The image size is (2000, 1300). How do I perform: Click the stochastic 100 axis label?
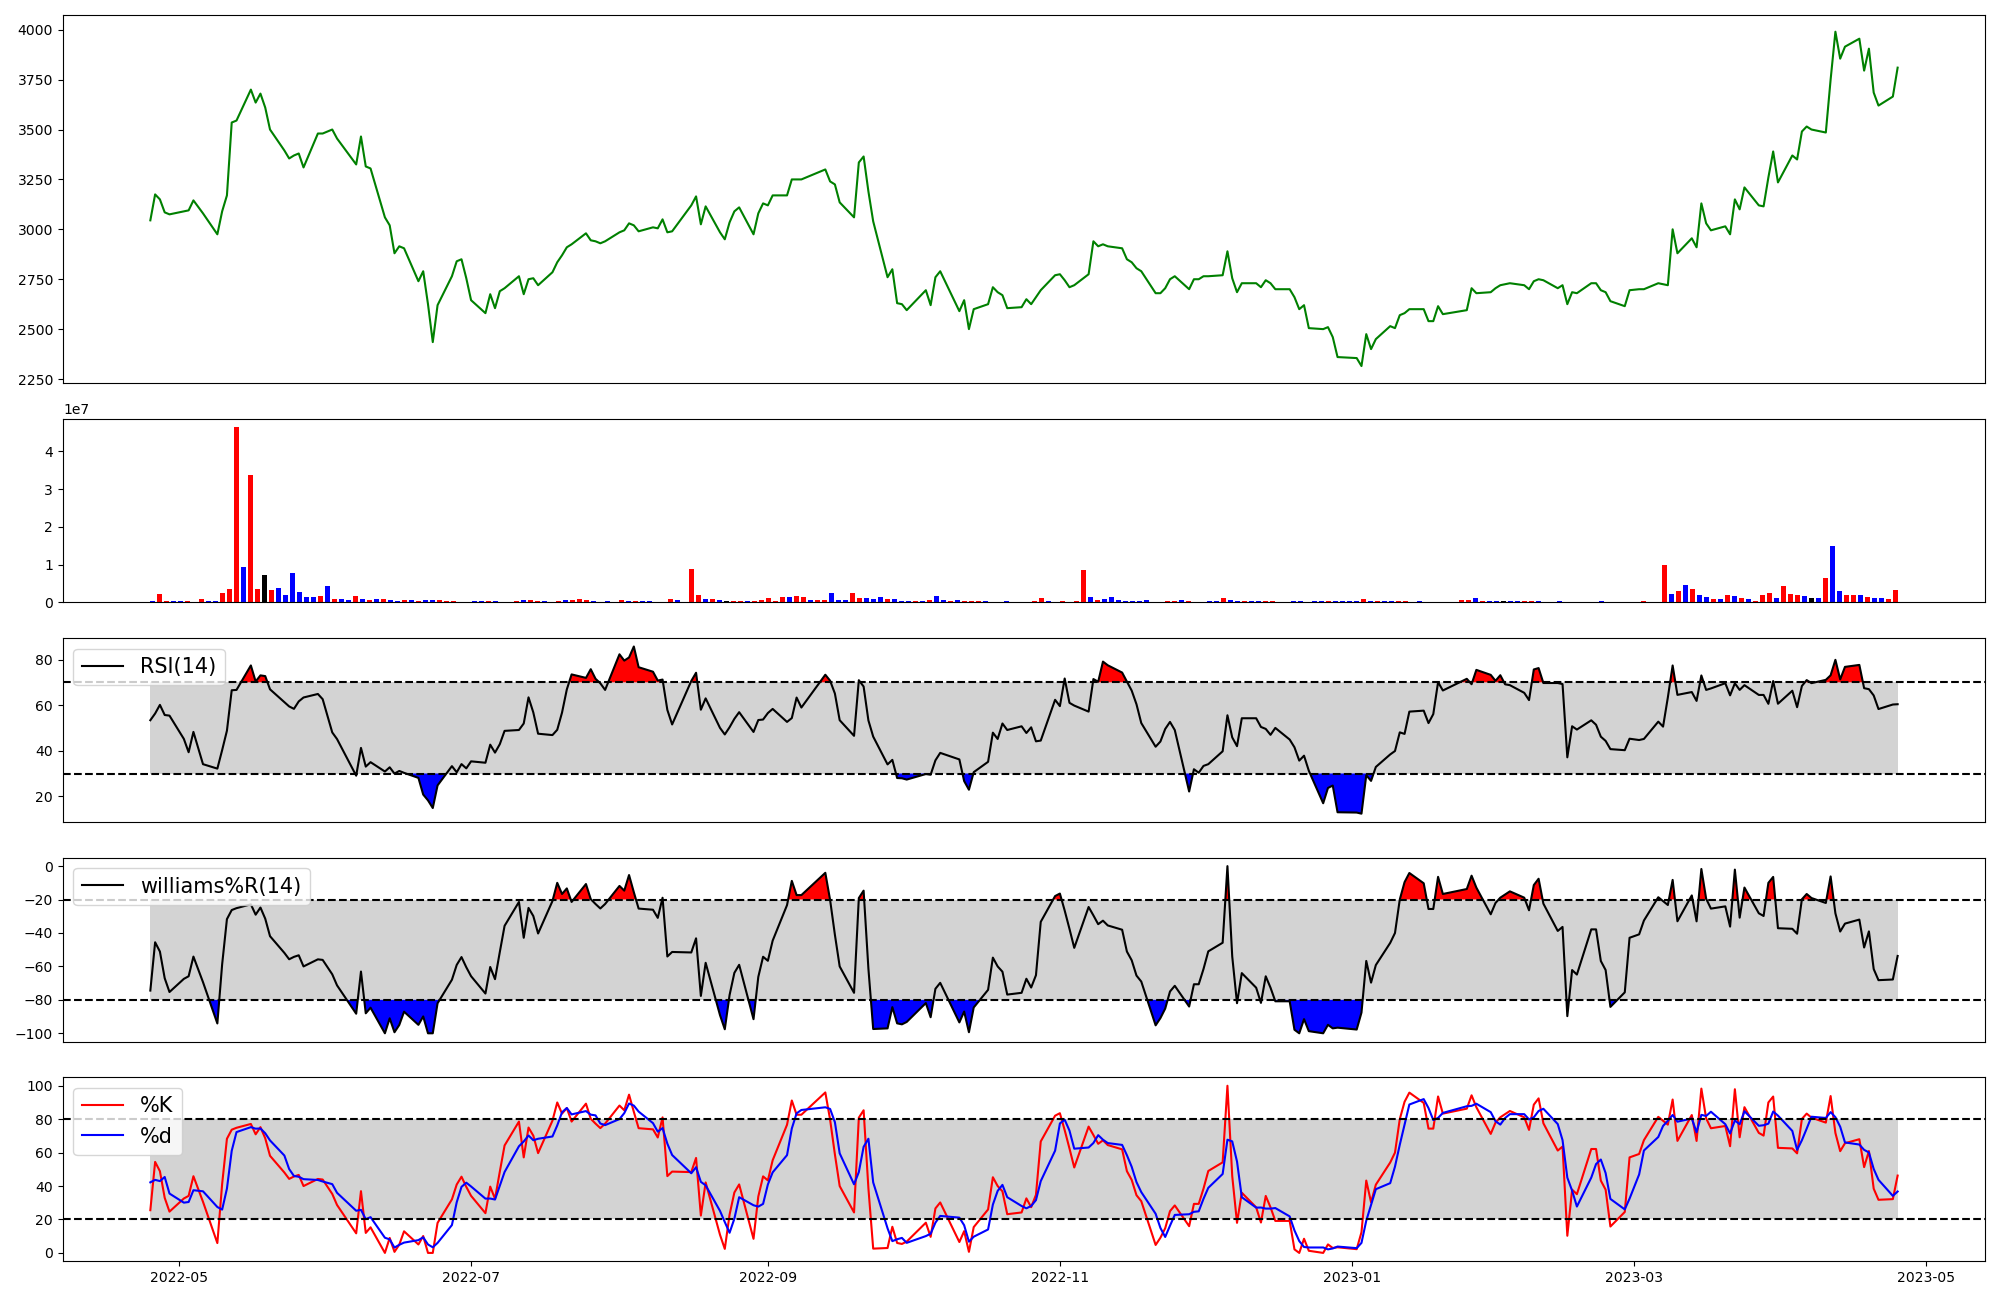(x=40, y=1086)
